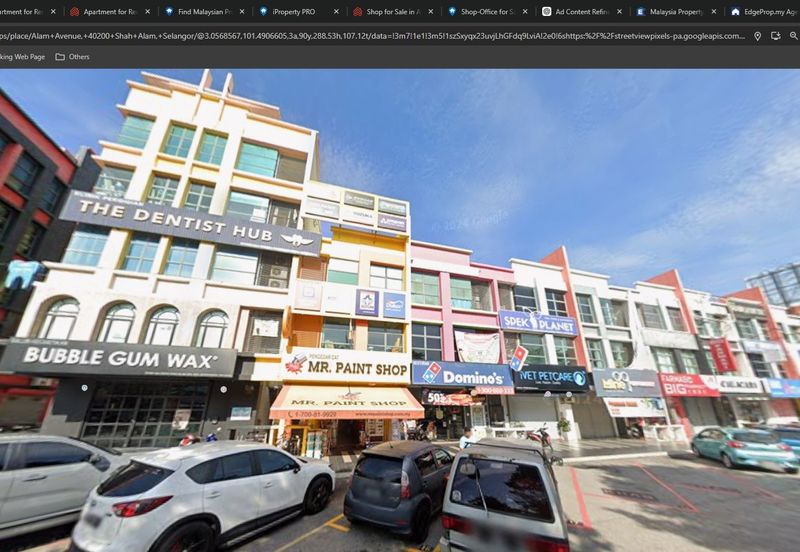Go to the Ad Content Refin... tab
Viewport: 800px width, 552px height.
coord(578,12)
